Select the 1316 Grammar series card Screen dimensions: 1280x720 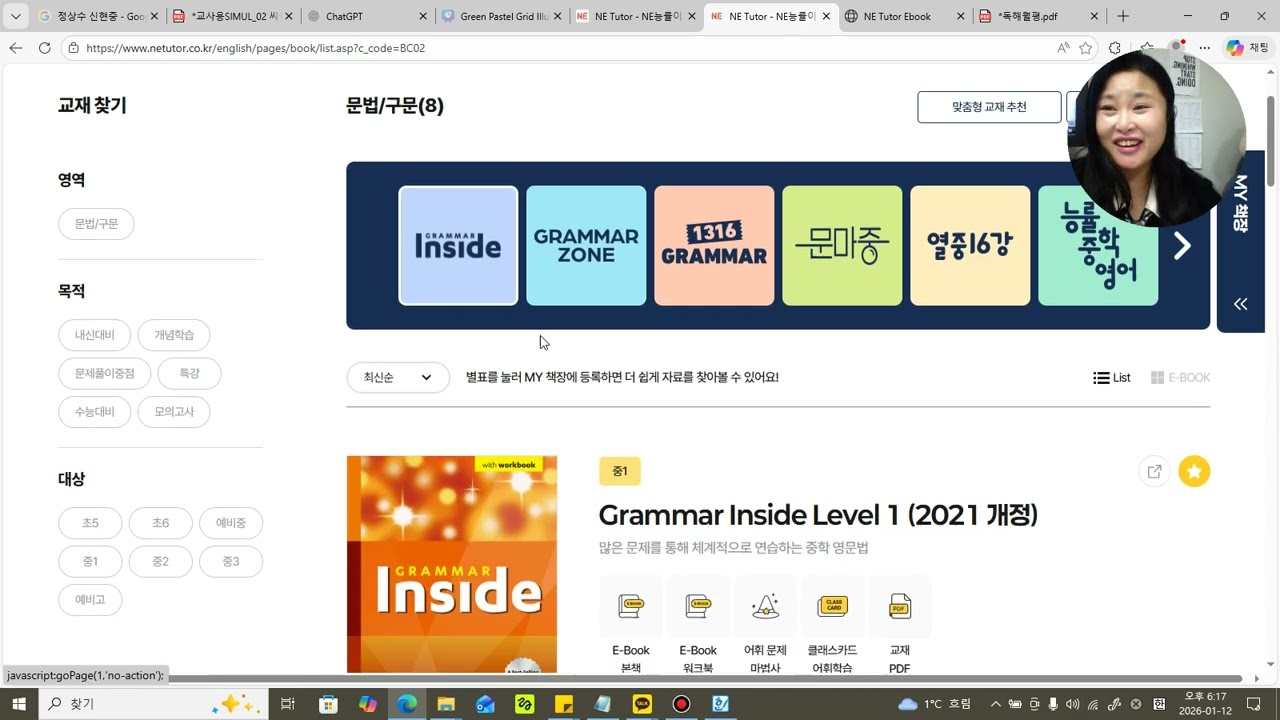point(714,245)
